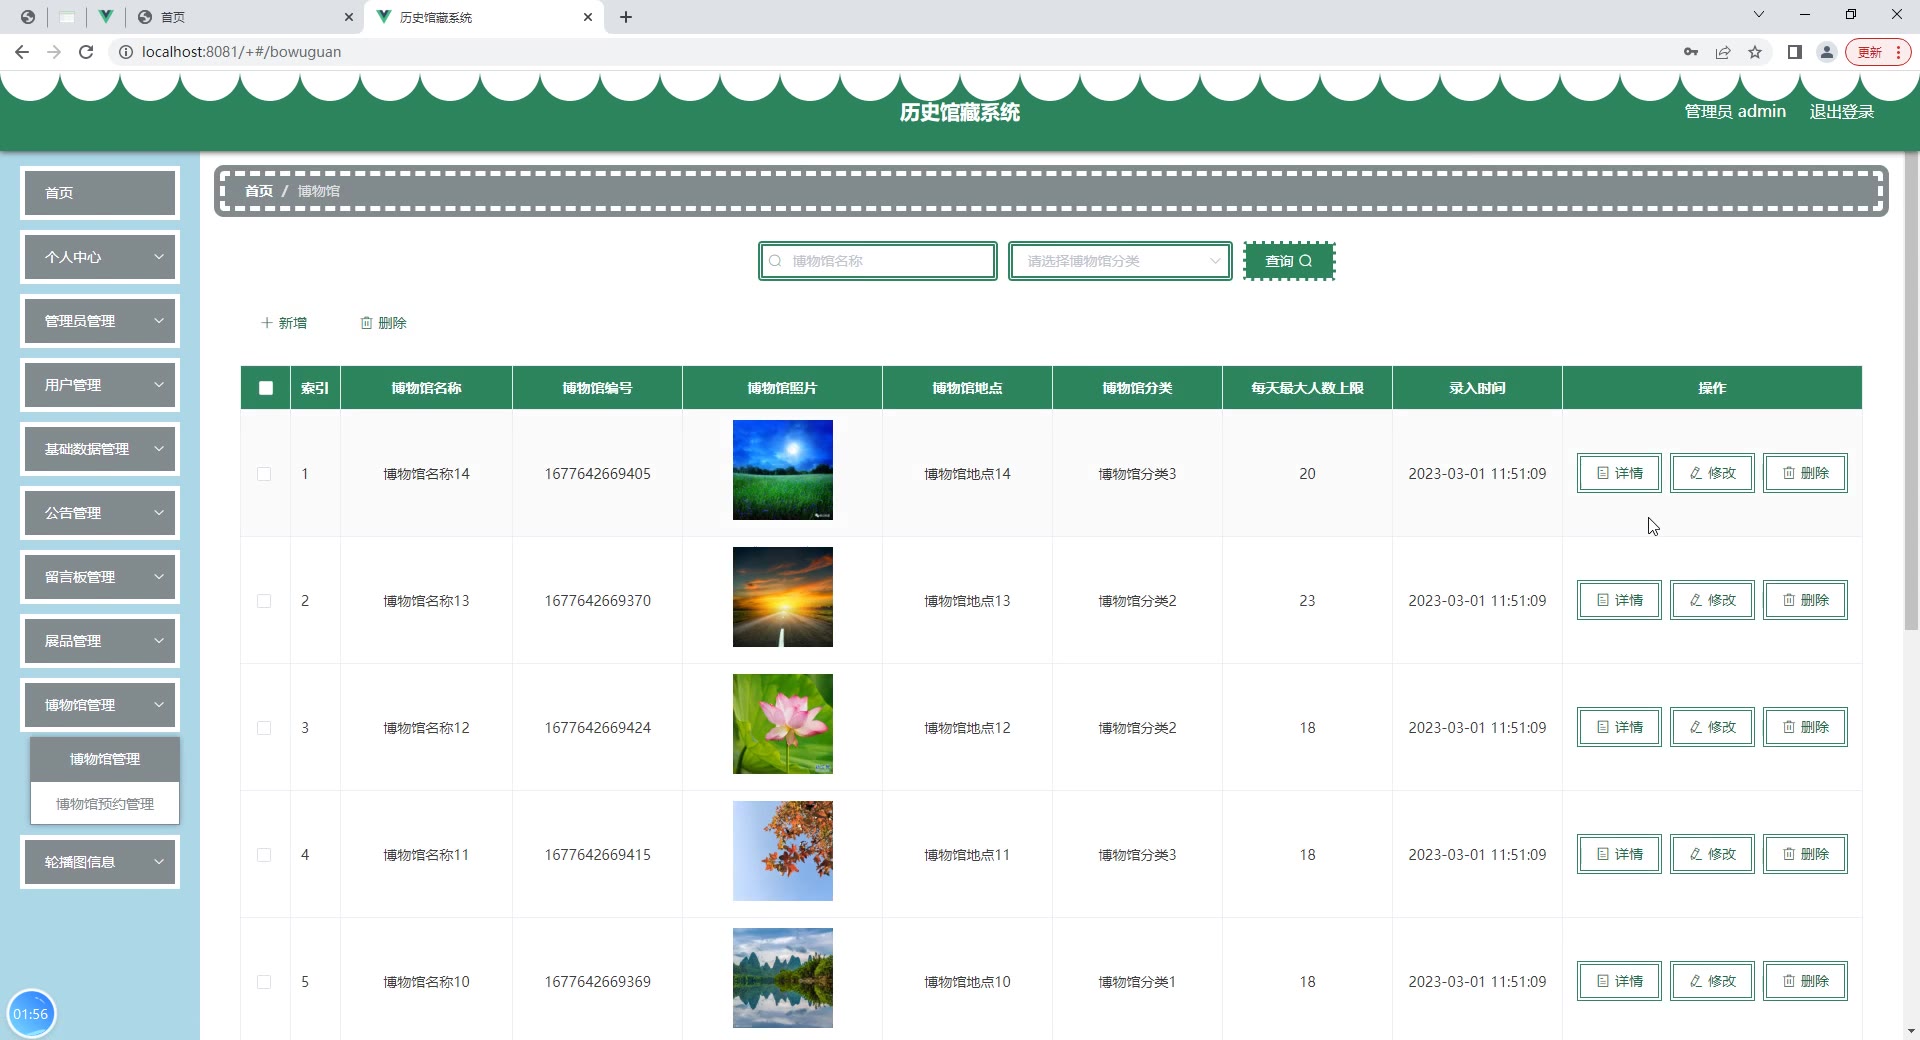Select the 博物馆预约管理 submenu item
The height and width of the screenshot is (1040, 1920).
(105, 804)
